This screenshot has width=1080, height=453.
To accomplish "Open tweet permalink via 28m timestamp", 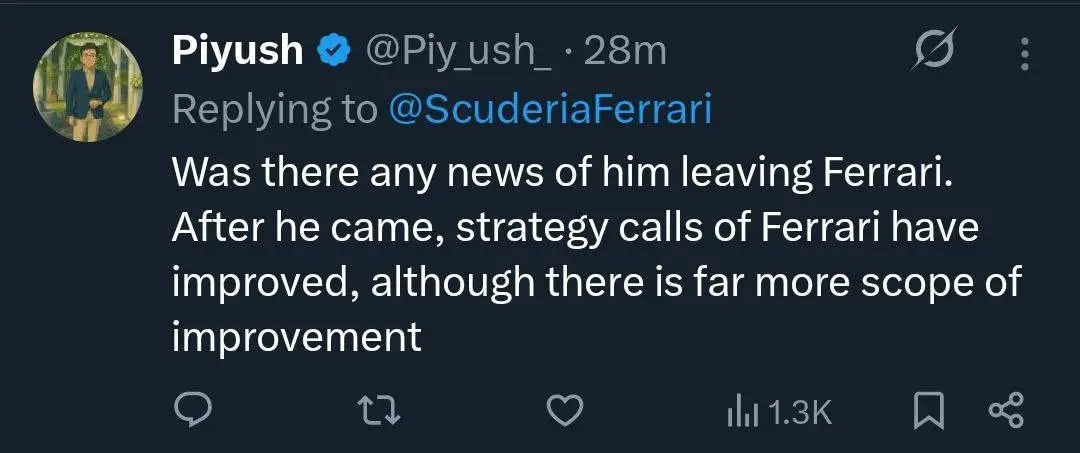I will pyautogui.click(x=625, y=52).
